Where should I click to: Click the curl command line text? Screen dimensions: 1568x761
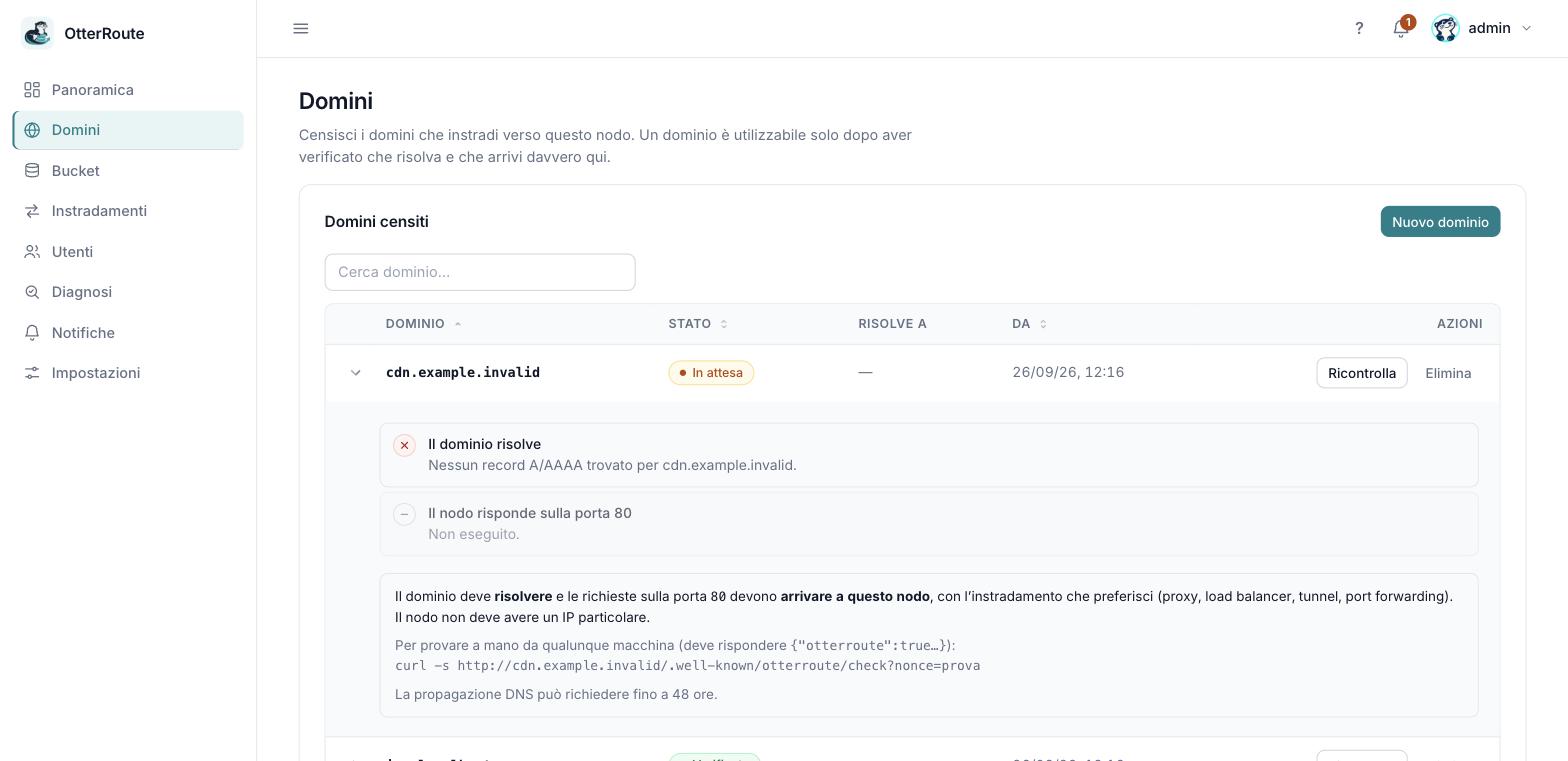pos(687,665)
